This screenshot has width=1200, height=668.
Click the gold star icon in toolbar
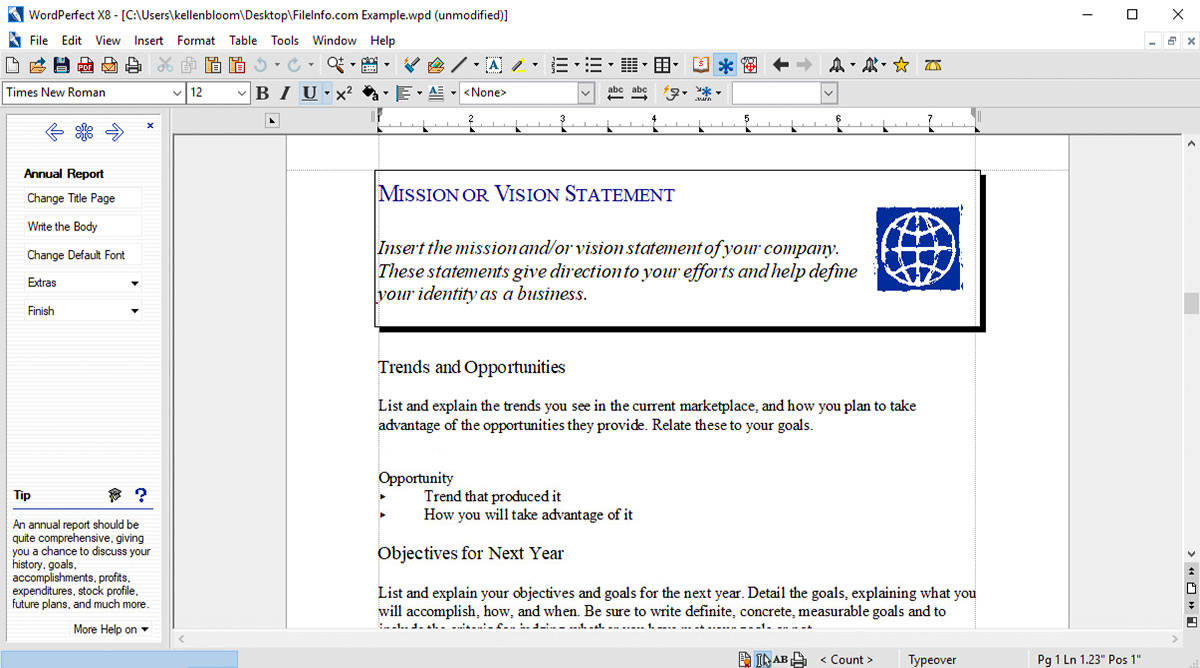coord(901,66)
